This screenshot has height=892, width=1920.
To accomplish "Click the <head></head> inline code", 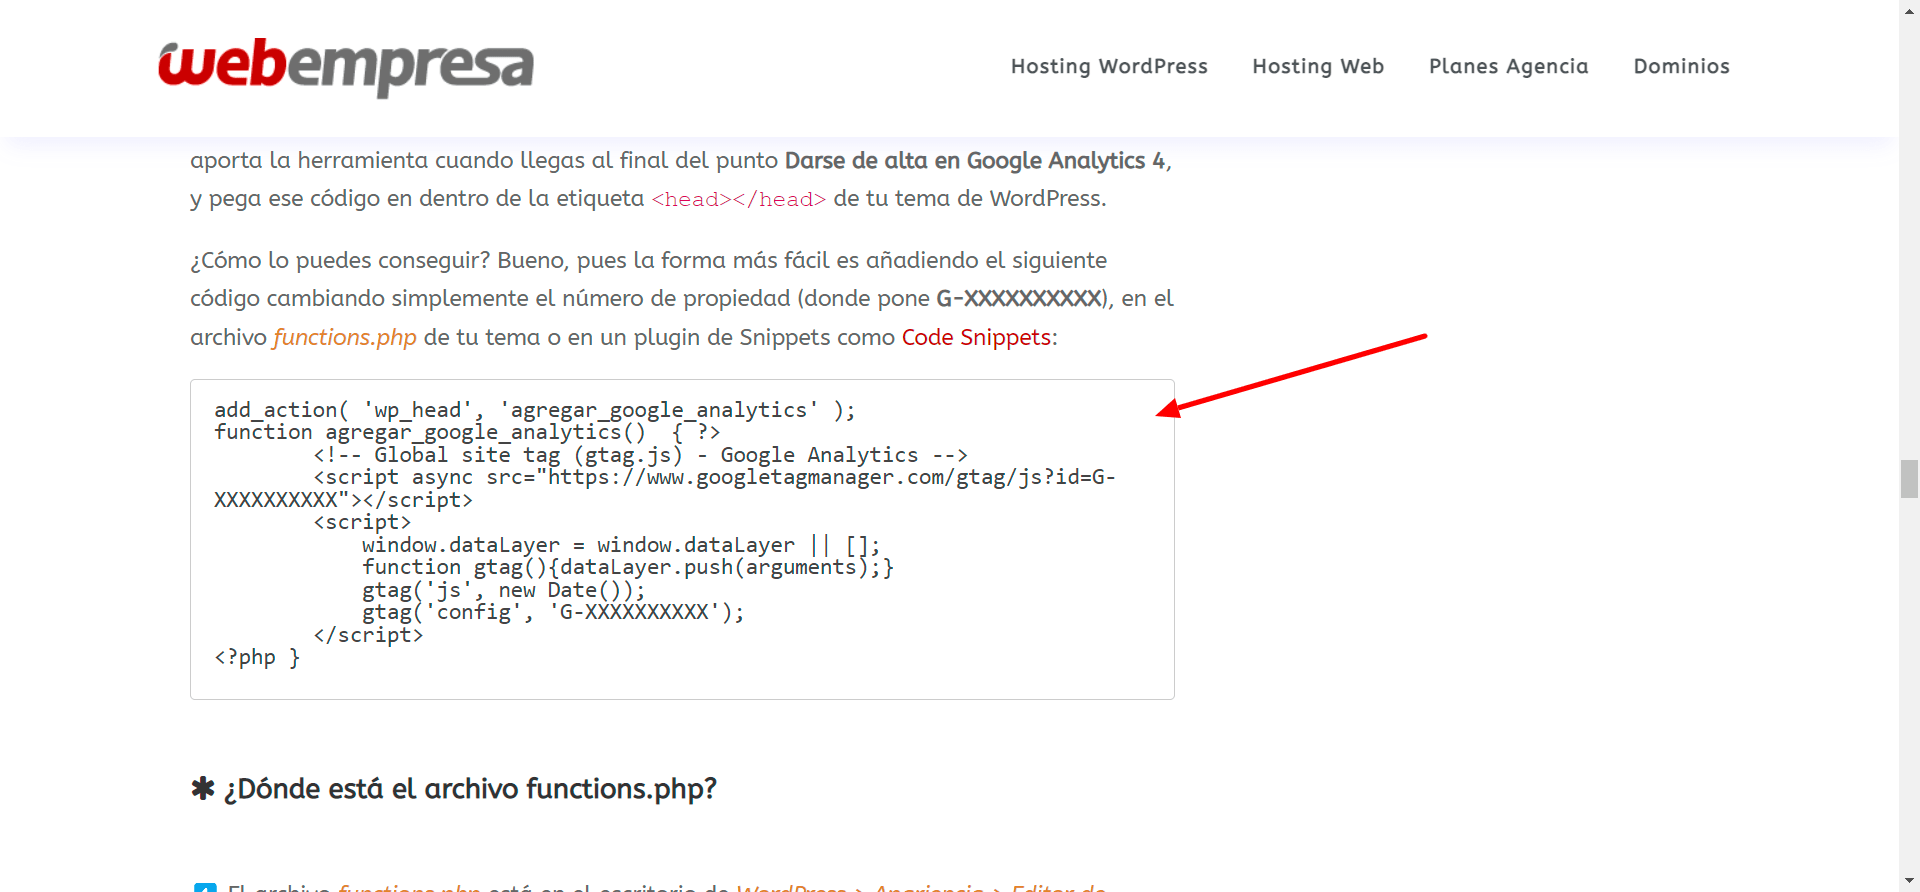I will (x=739, y=199).
